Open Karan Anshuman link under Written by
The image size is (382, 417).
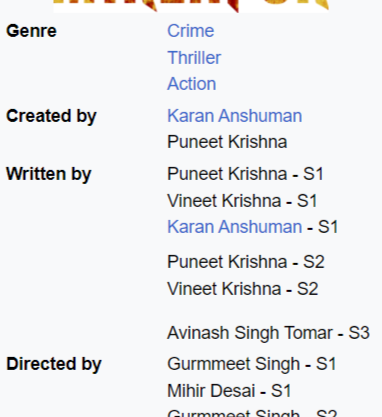click(x=235, y=227)
